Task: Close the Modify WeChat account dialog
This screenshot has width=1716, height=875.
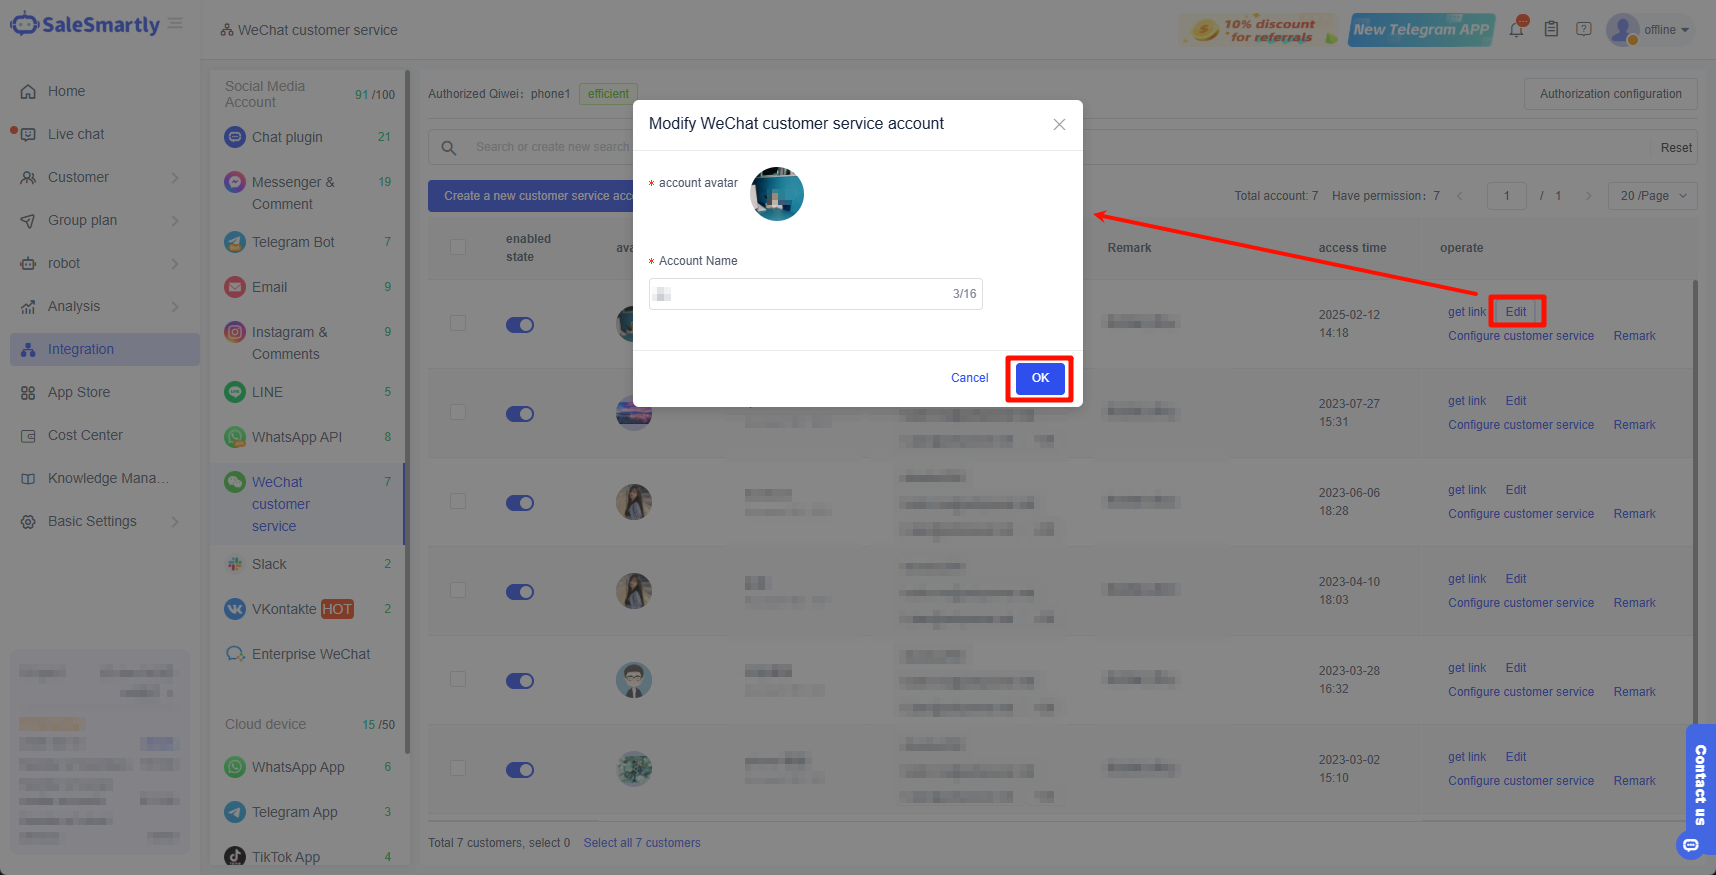Action: [x=1059, y=124]
